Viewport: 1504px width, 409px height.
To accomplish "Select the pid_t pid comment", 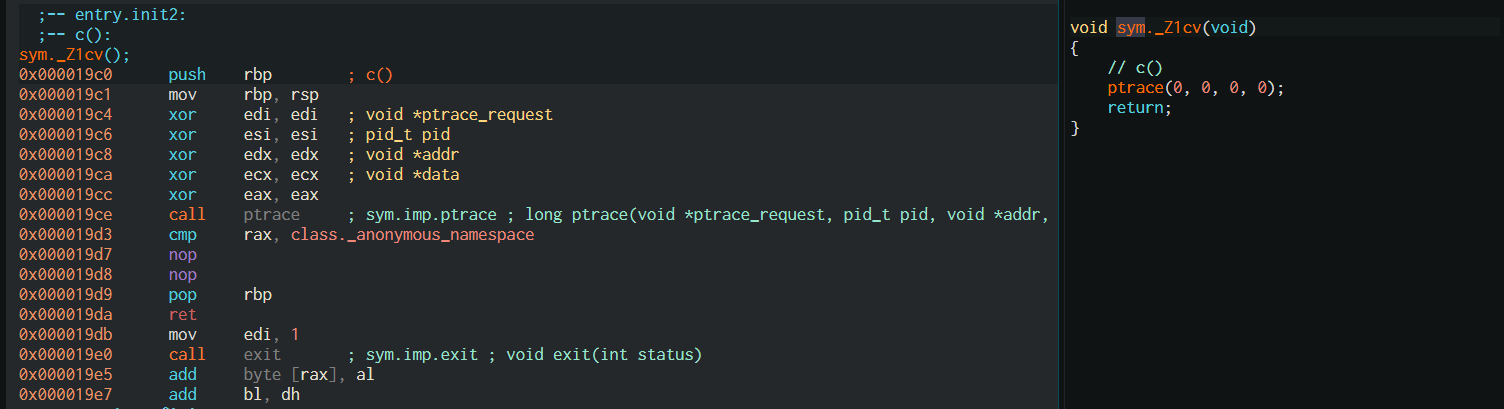I will point(398,135).
